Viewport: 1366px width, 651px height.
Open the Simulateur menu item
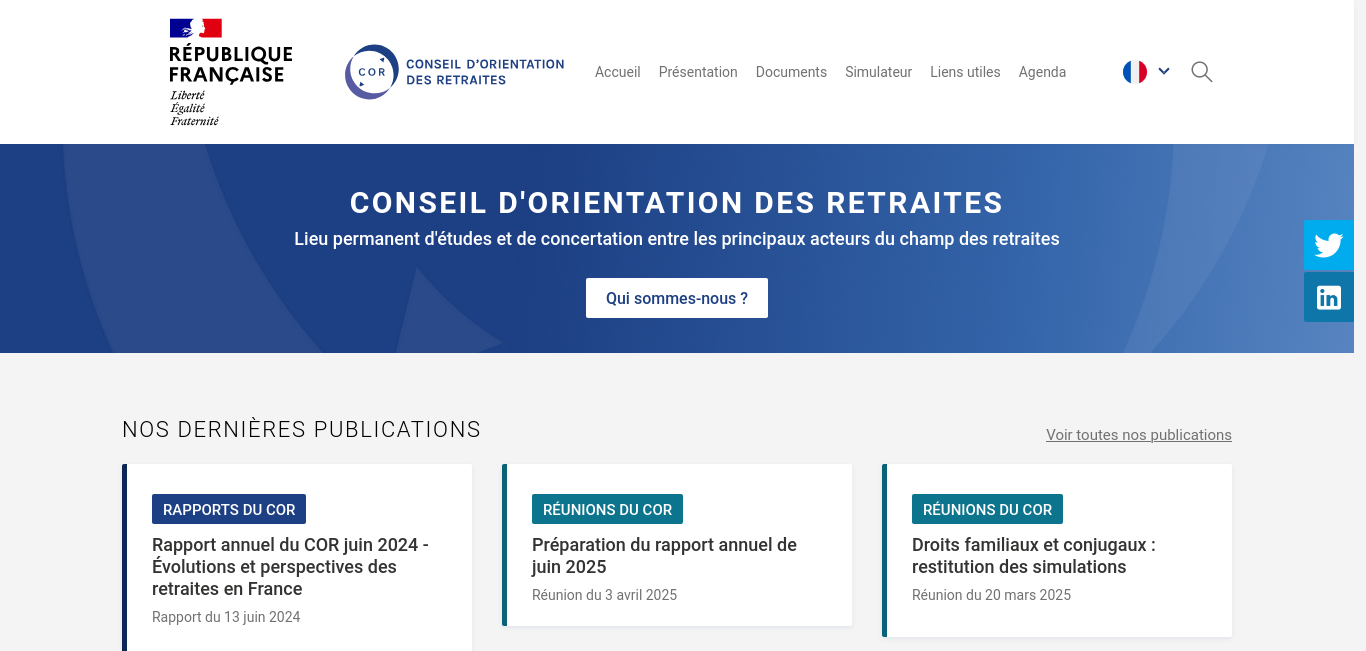coord(878,72)
